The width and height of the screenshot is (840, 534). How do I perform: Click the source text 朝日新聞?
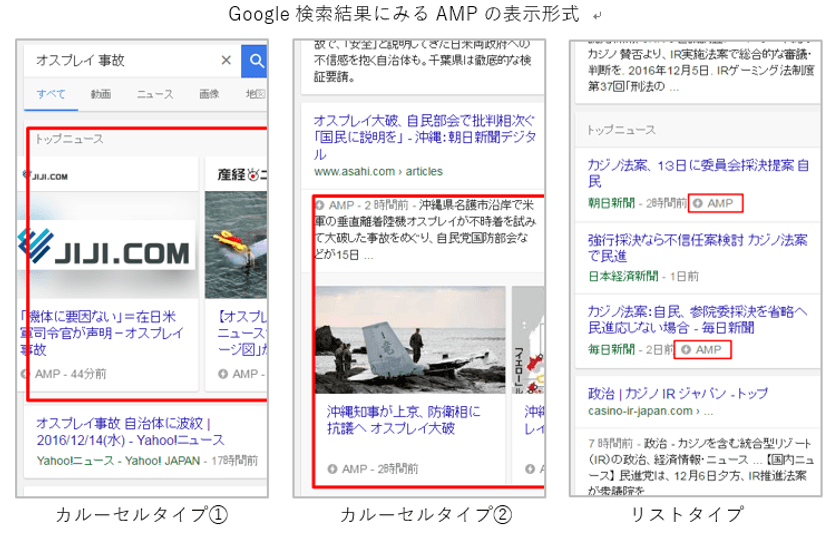pyautogui.click(x=611, y=203)
